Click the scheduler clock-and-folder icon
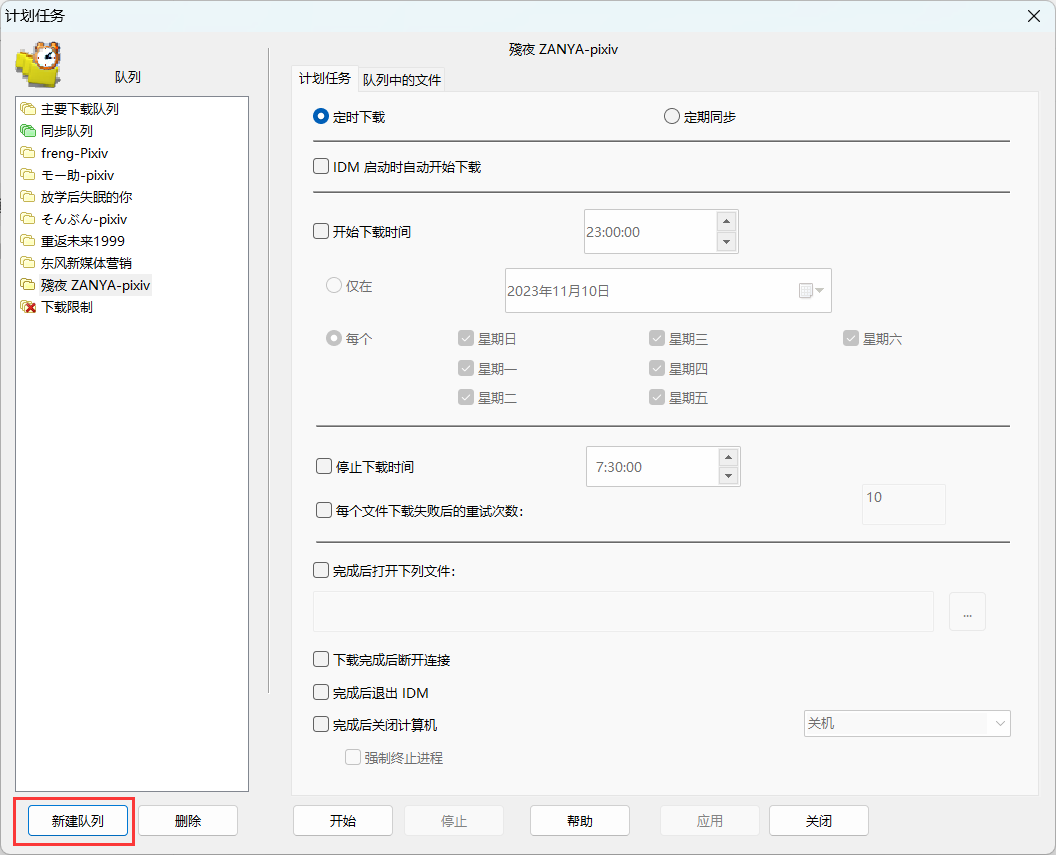1056x855 pixels. [x=39, y=64]
